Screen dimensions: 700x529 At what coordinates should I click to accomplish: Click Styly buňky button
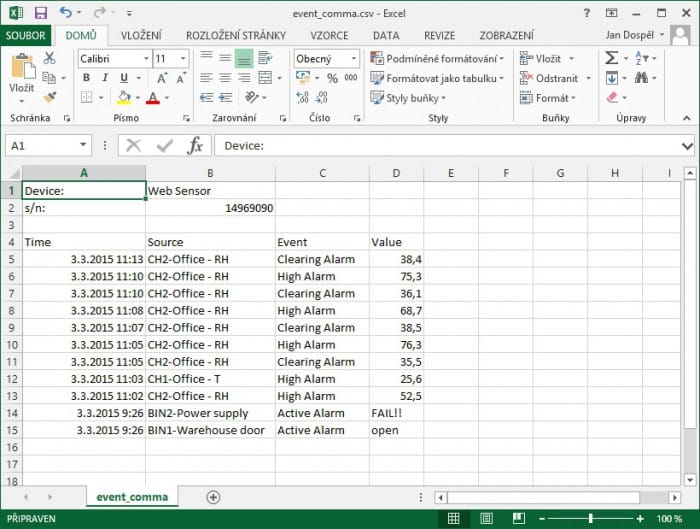(x=409, y=98)
